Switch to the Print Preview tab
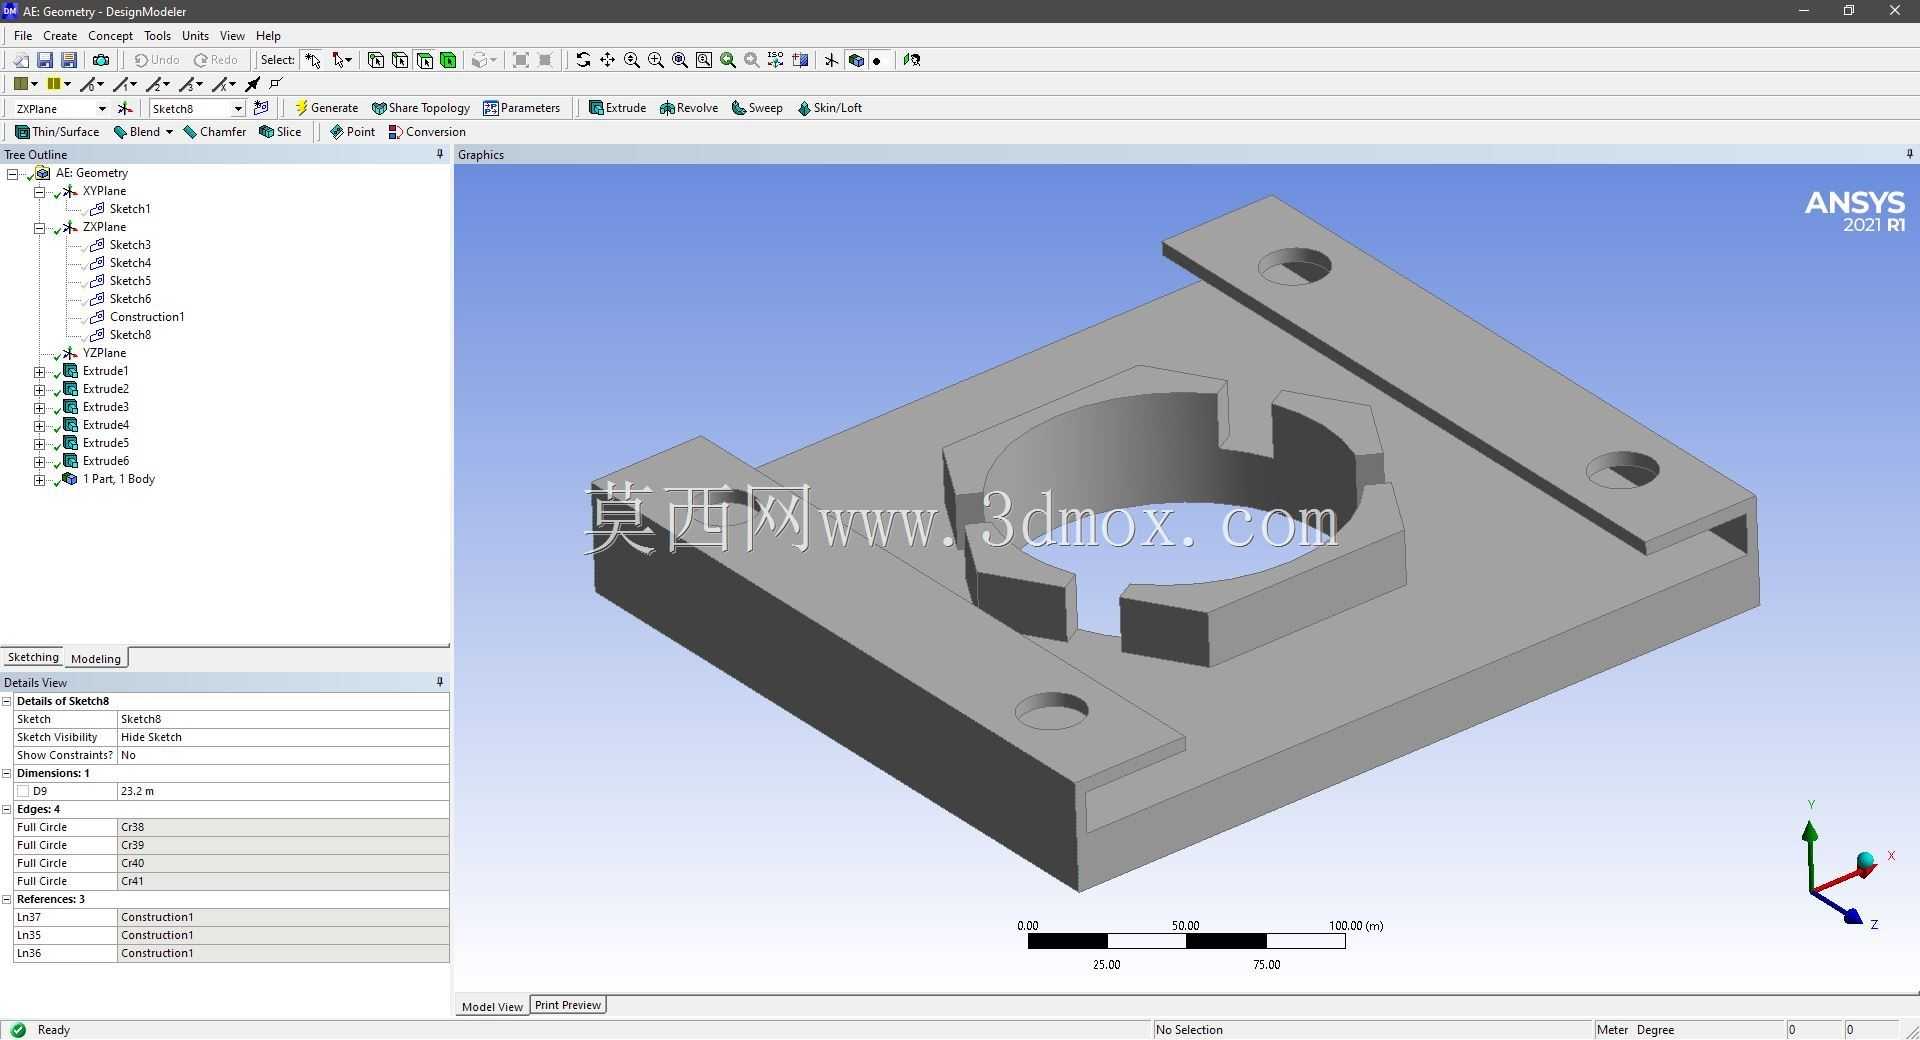 pyautogui.click(x=567, y=1005)
